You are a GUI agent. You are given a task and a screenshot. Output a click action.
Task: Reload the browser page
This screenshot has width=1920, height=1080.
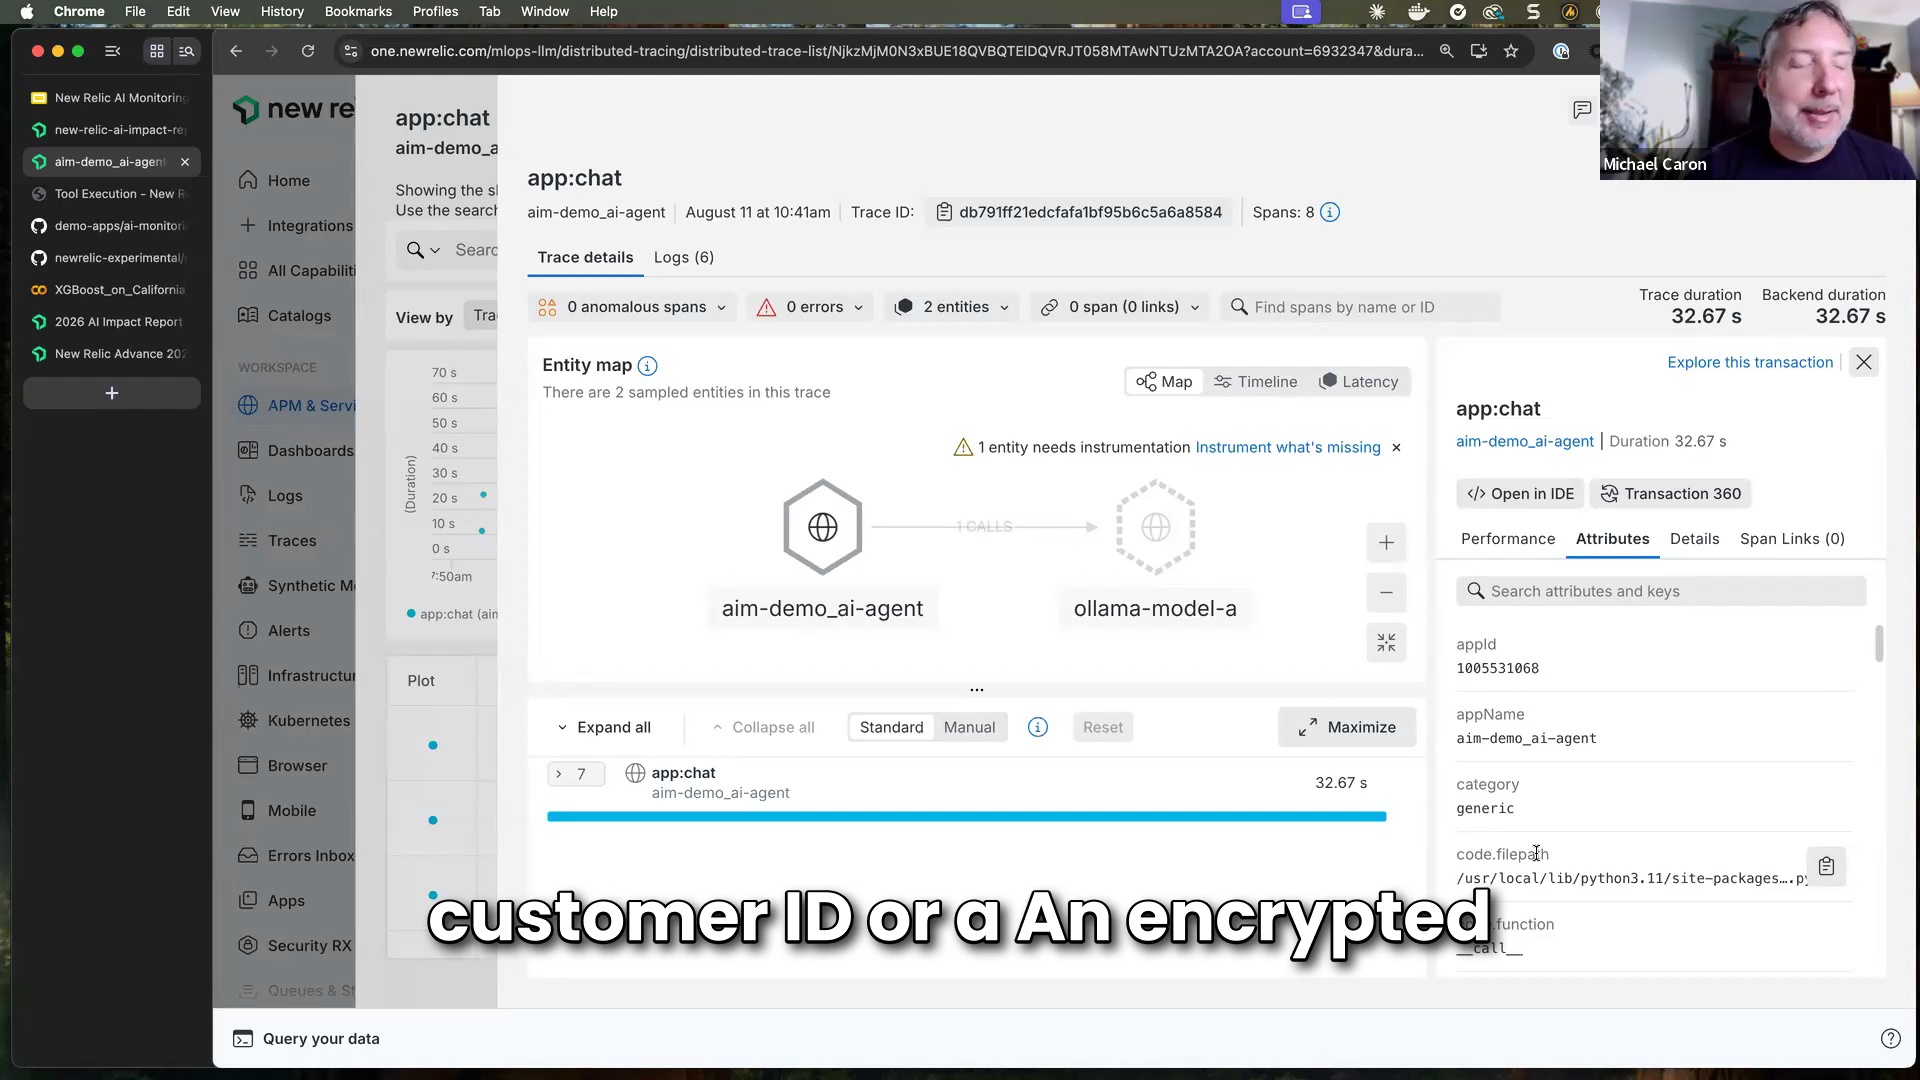click(308, 51)
